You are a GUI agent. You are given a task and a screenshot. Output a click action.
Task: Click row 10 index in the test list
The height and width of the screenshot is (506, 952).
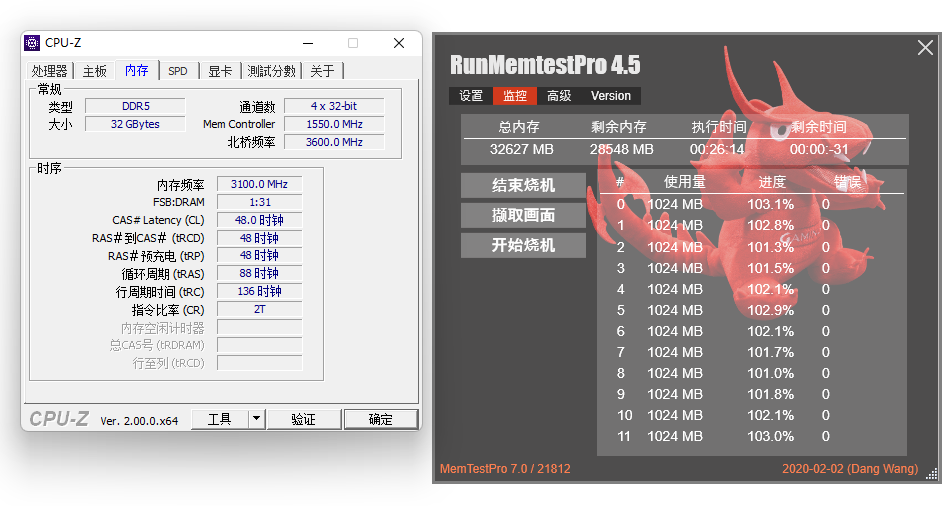(625, 415)
